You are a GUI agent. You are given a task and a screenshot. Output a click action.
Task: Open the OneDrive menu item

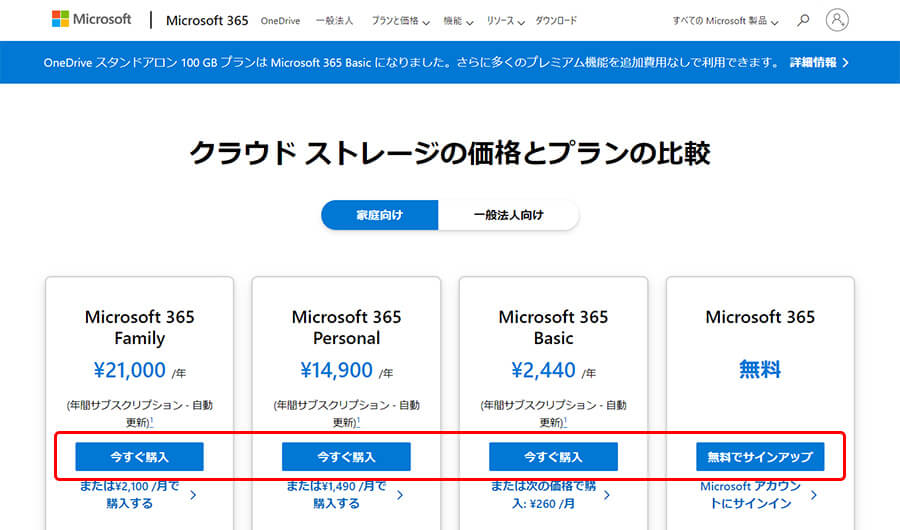tap(280, 21)
